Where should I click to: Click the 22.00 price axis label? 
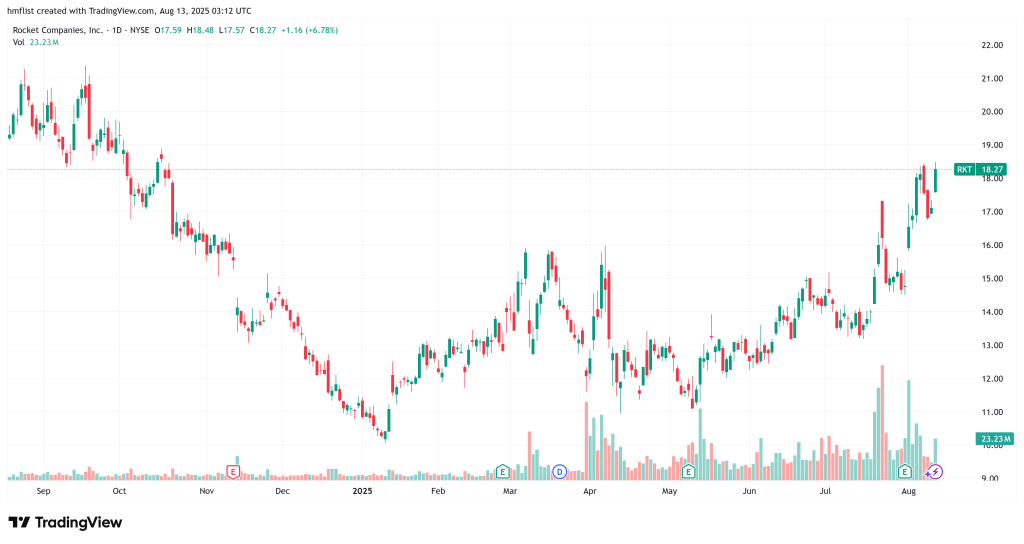tap(992, 45)
